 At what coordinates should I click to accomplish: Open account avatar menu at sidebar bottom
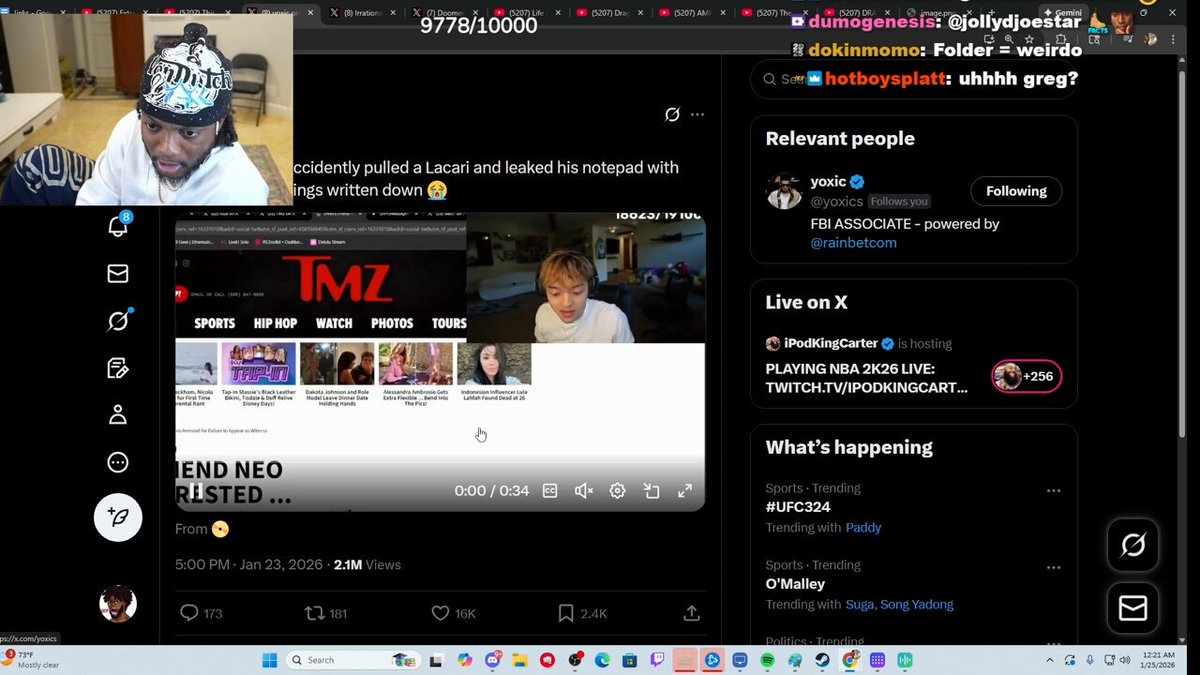click(x=118, y=604)
